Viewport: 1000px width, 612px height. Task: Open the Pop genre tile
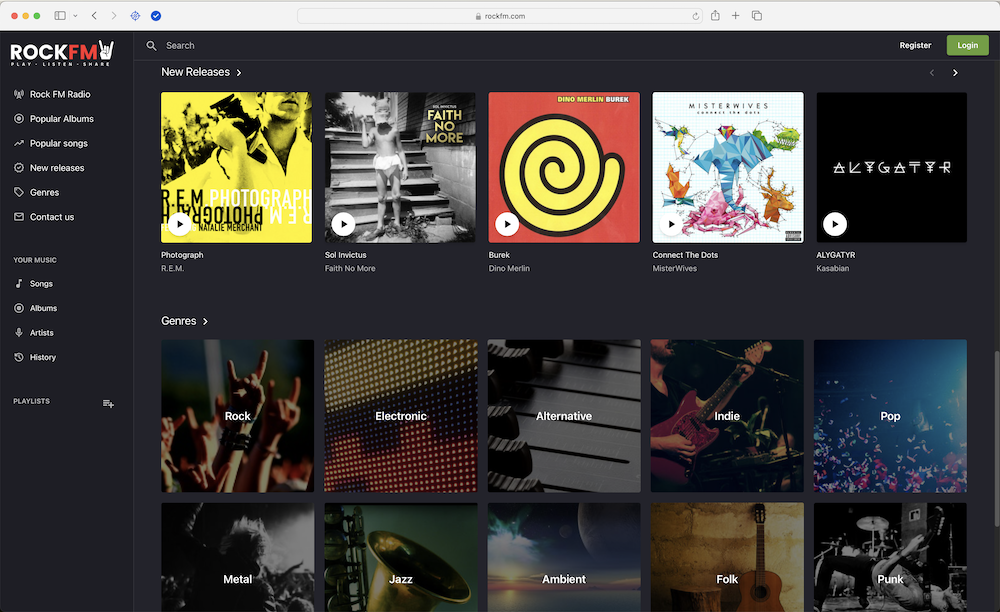[890, 416]
